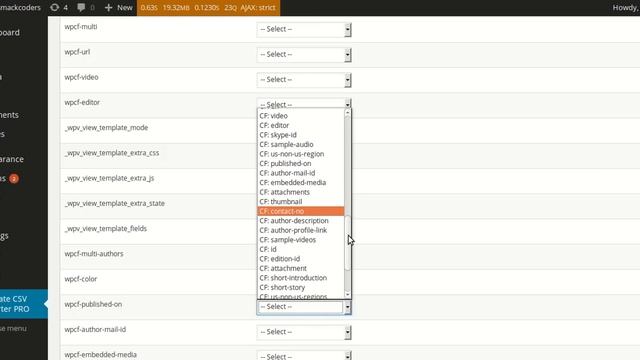
Task: Choose CF: sample-audio option
Action: 301,144
